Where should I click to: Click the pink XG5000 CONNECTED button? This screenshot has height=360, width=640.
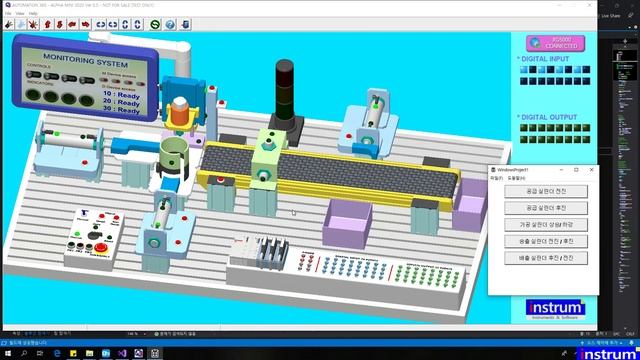[x=555, y=43]
